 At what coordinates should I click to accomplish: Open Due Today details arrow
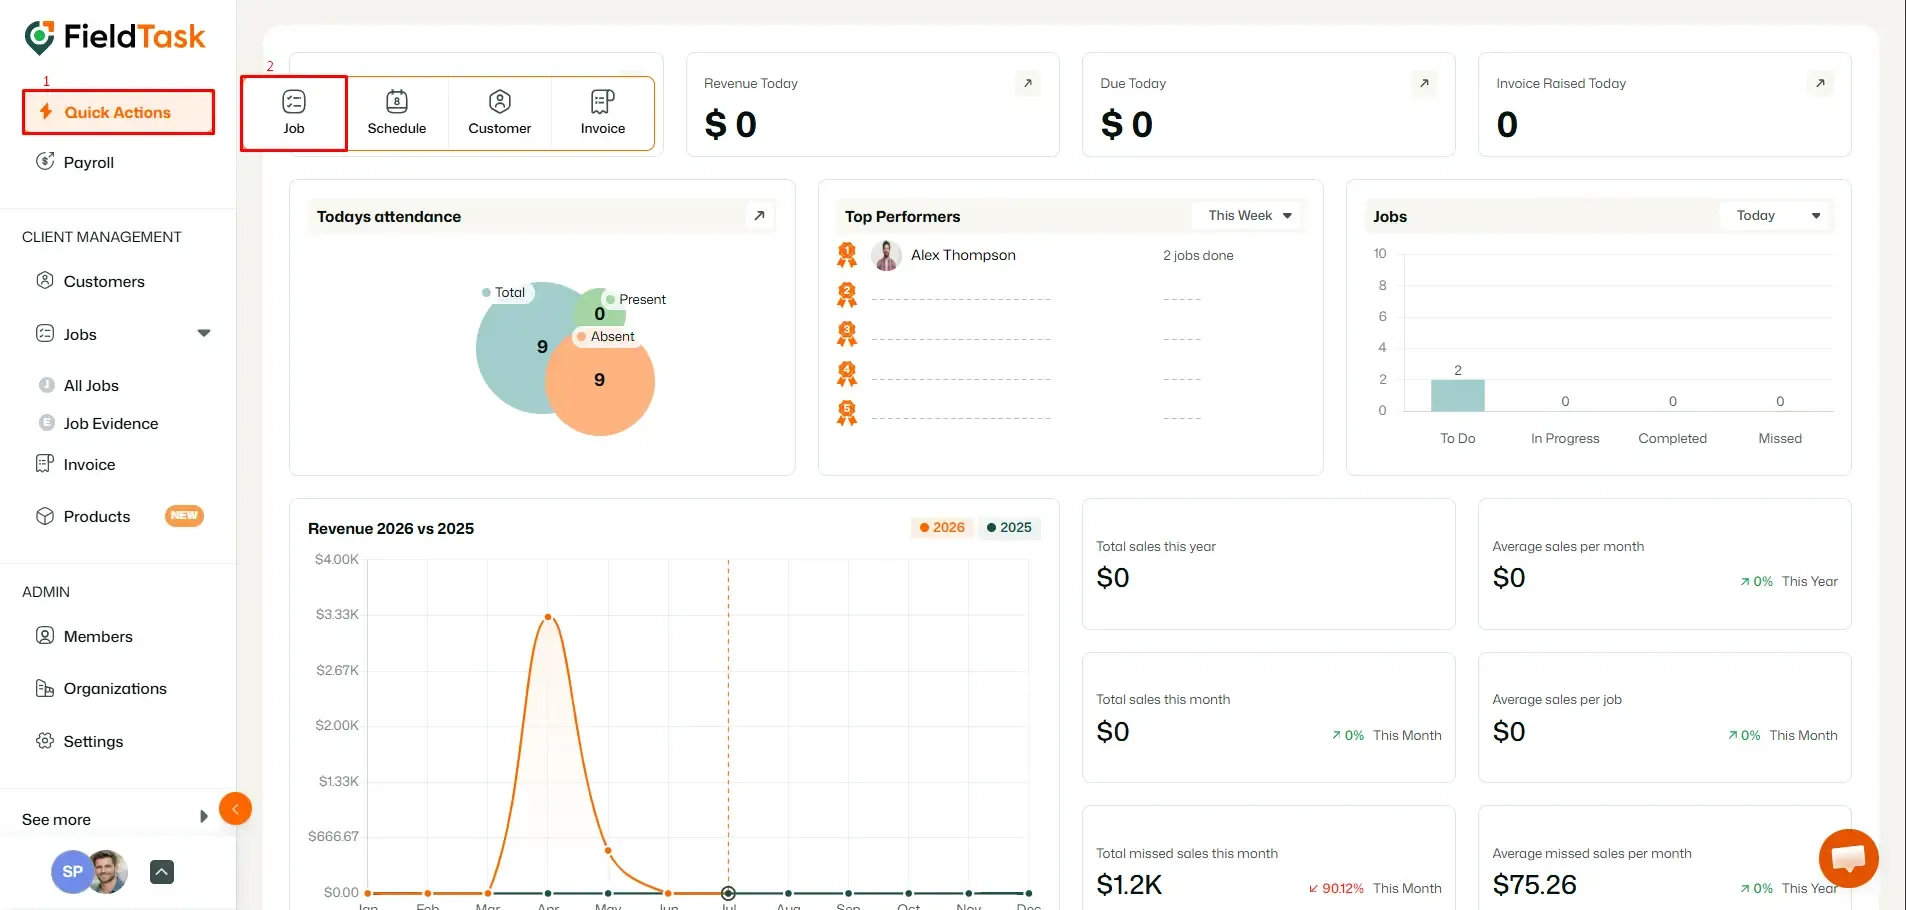(1424, 83)
